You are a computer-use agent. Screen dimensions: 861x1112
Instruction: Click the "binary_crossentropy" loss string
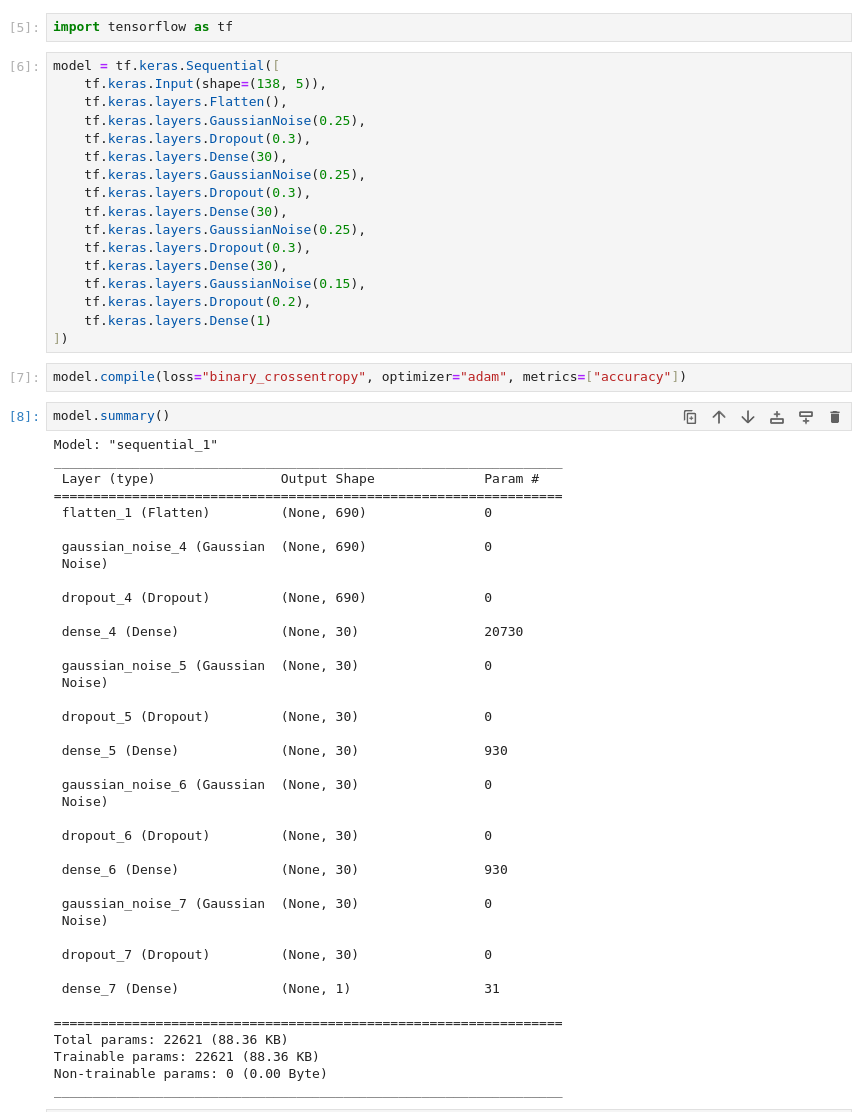pos(283,377)
